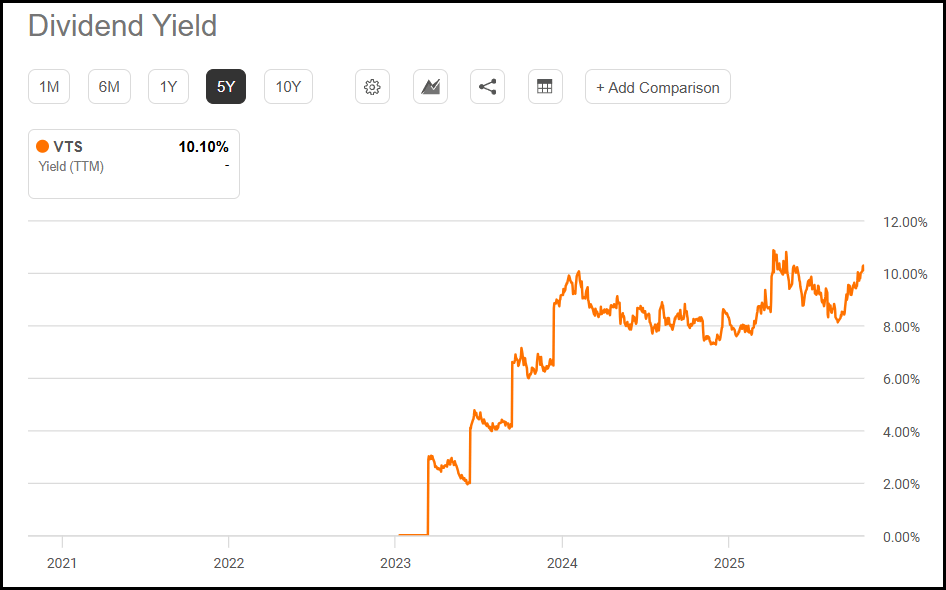The image size is (946, 590).
Task: Click the chart type mountain icon
Action: click(x=430, y=87)
